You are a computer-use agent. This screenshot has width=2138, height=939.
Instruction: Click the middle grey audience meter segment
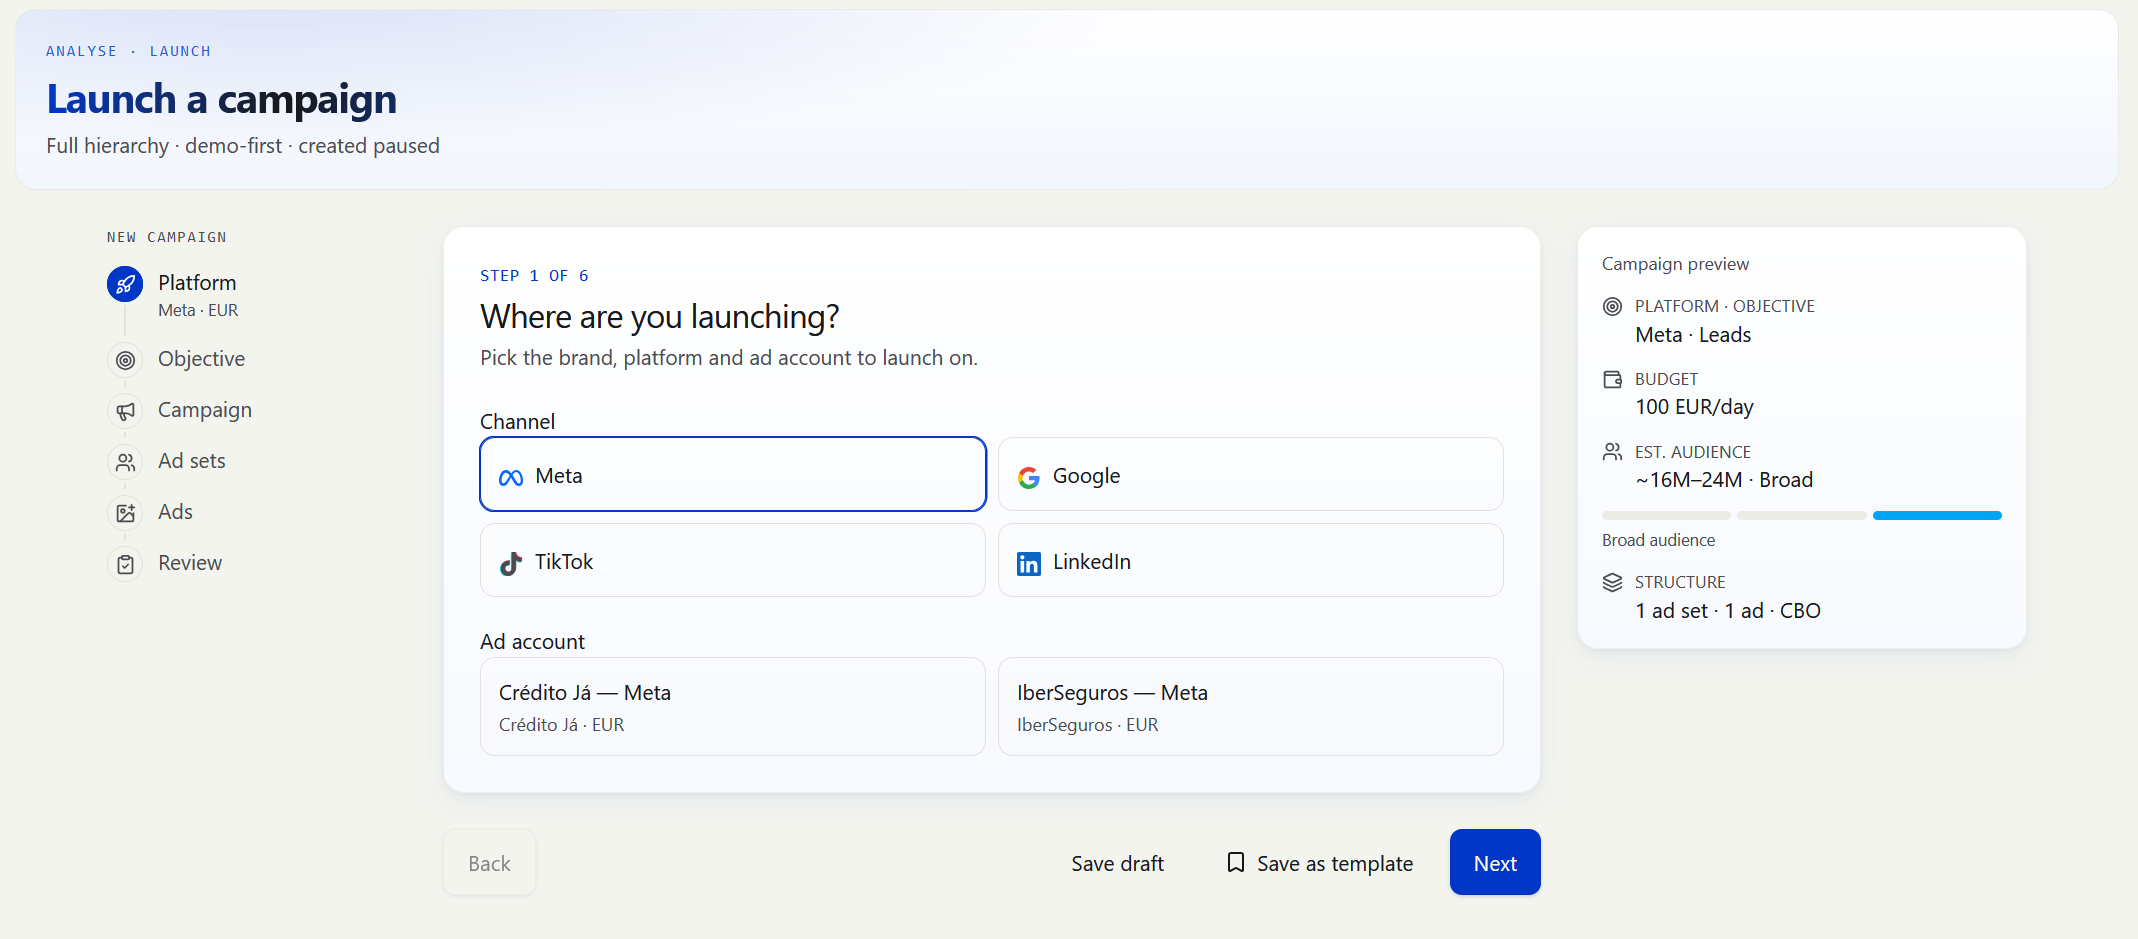click(1802, 515)
